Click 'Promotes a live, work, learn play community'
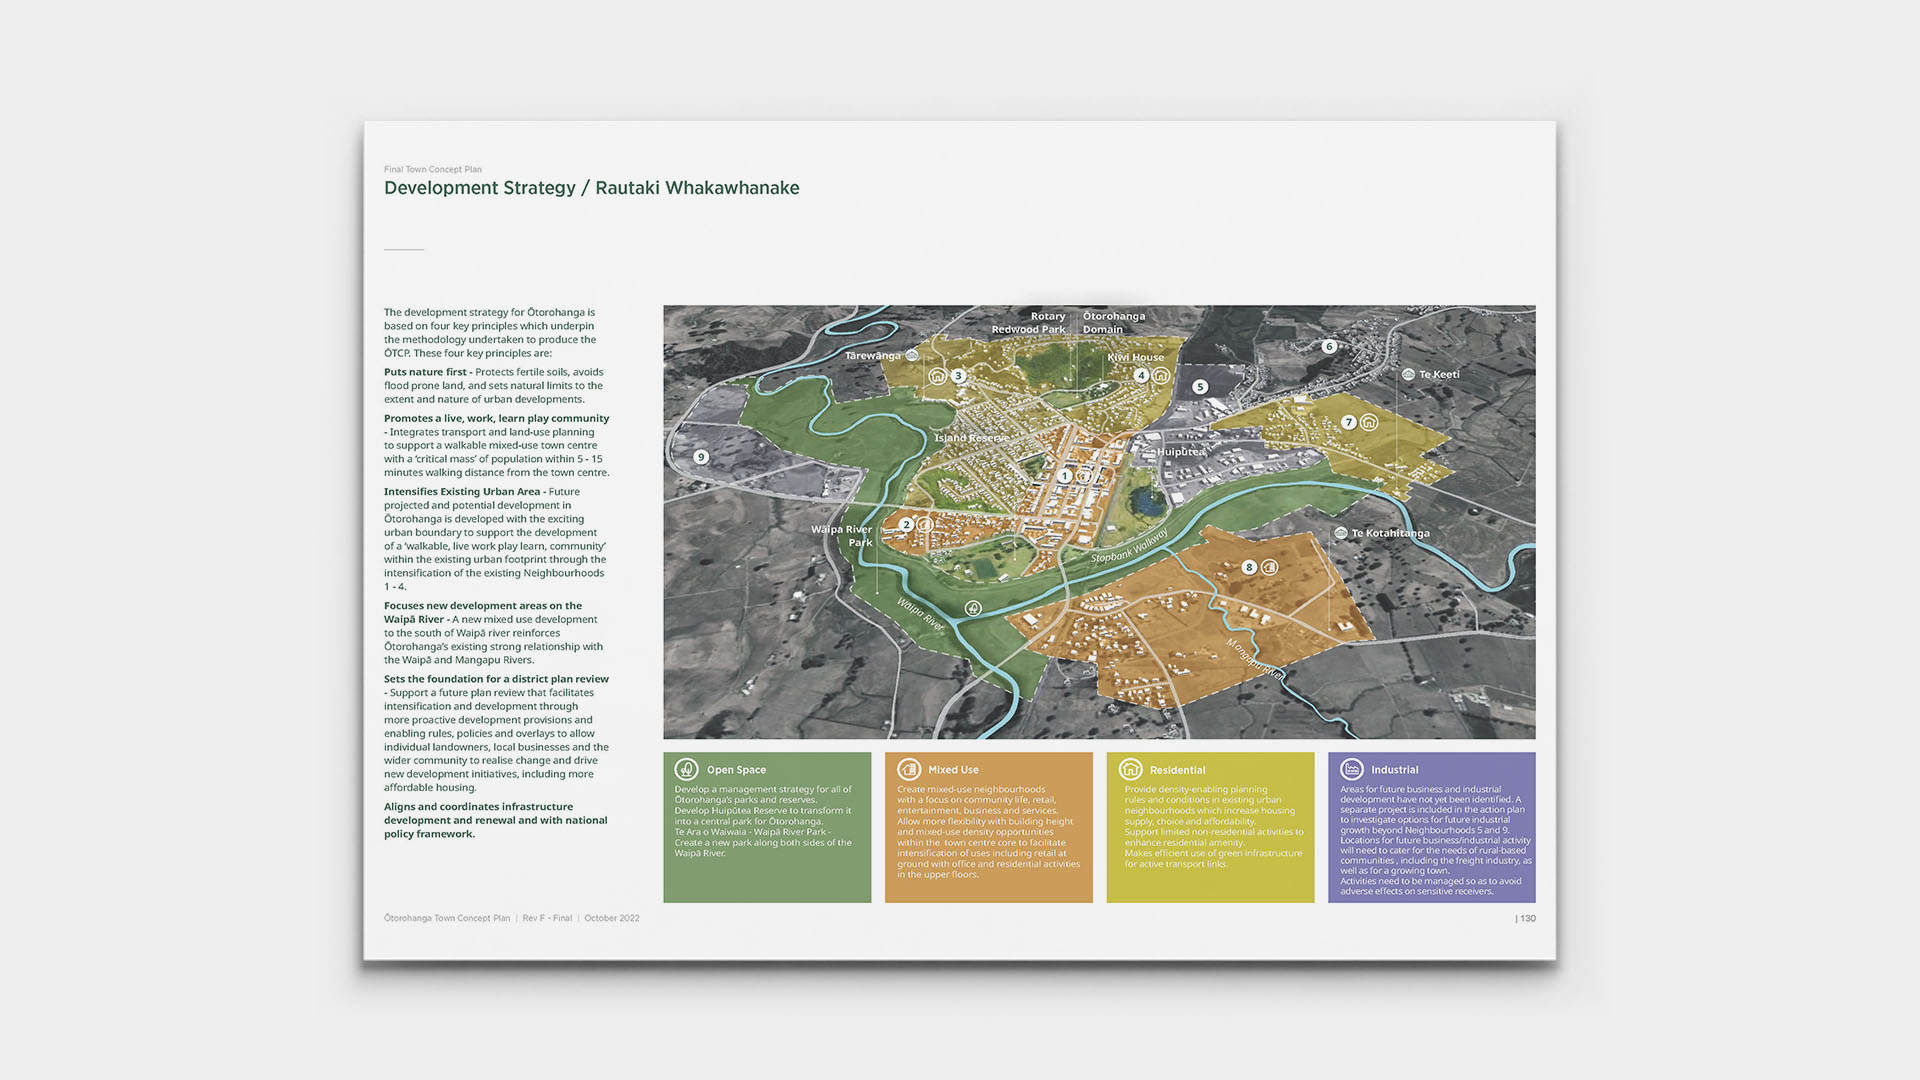Viewport: 1920px width, 1080px height. 496,419
